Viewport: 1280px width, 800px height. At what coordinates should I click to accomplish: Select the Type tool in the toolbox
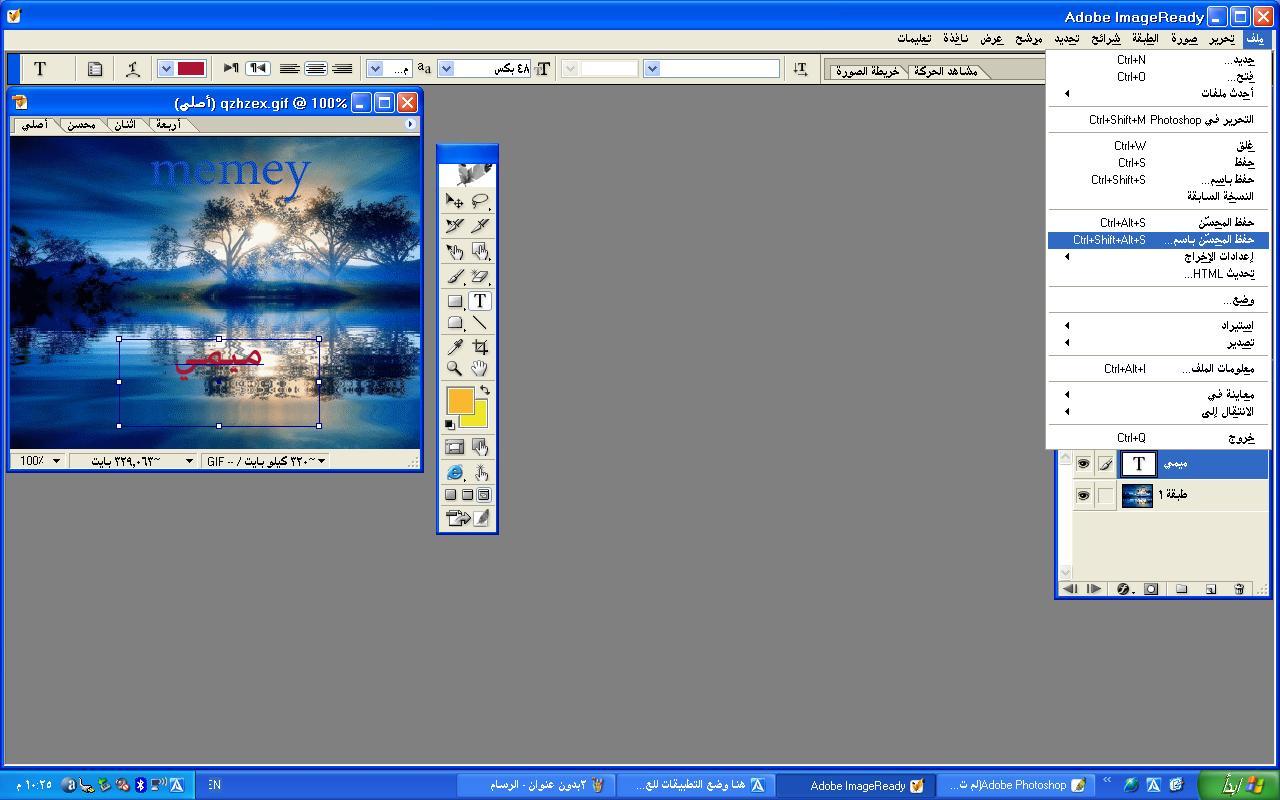click(x=480, y=301)
